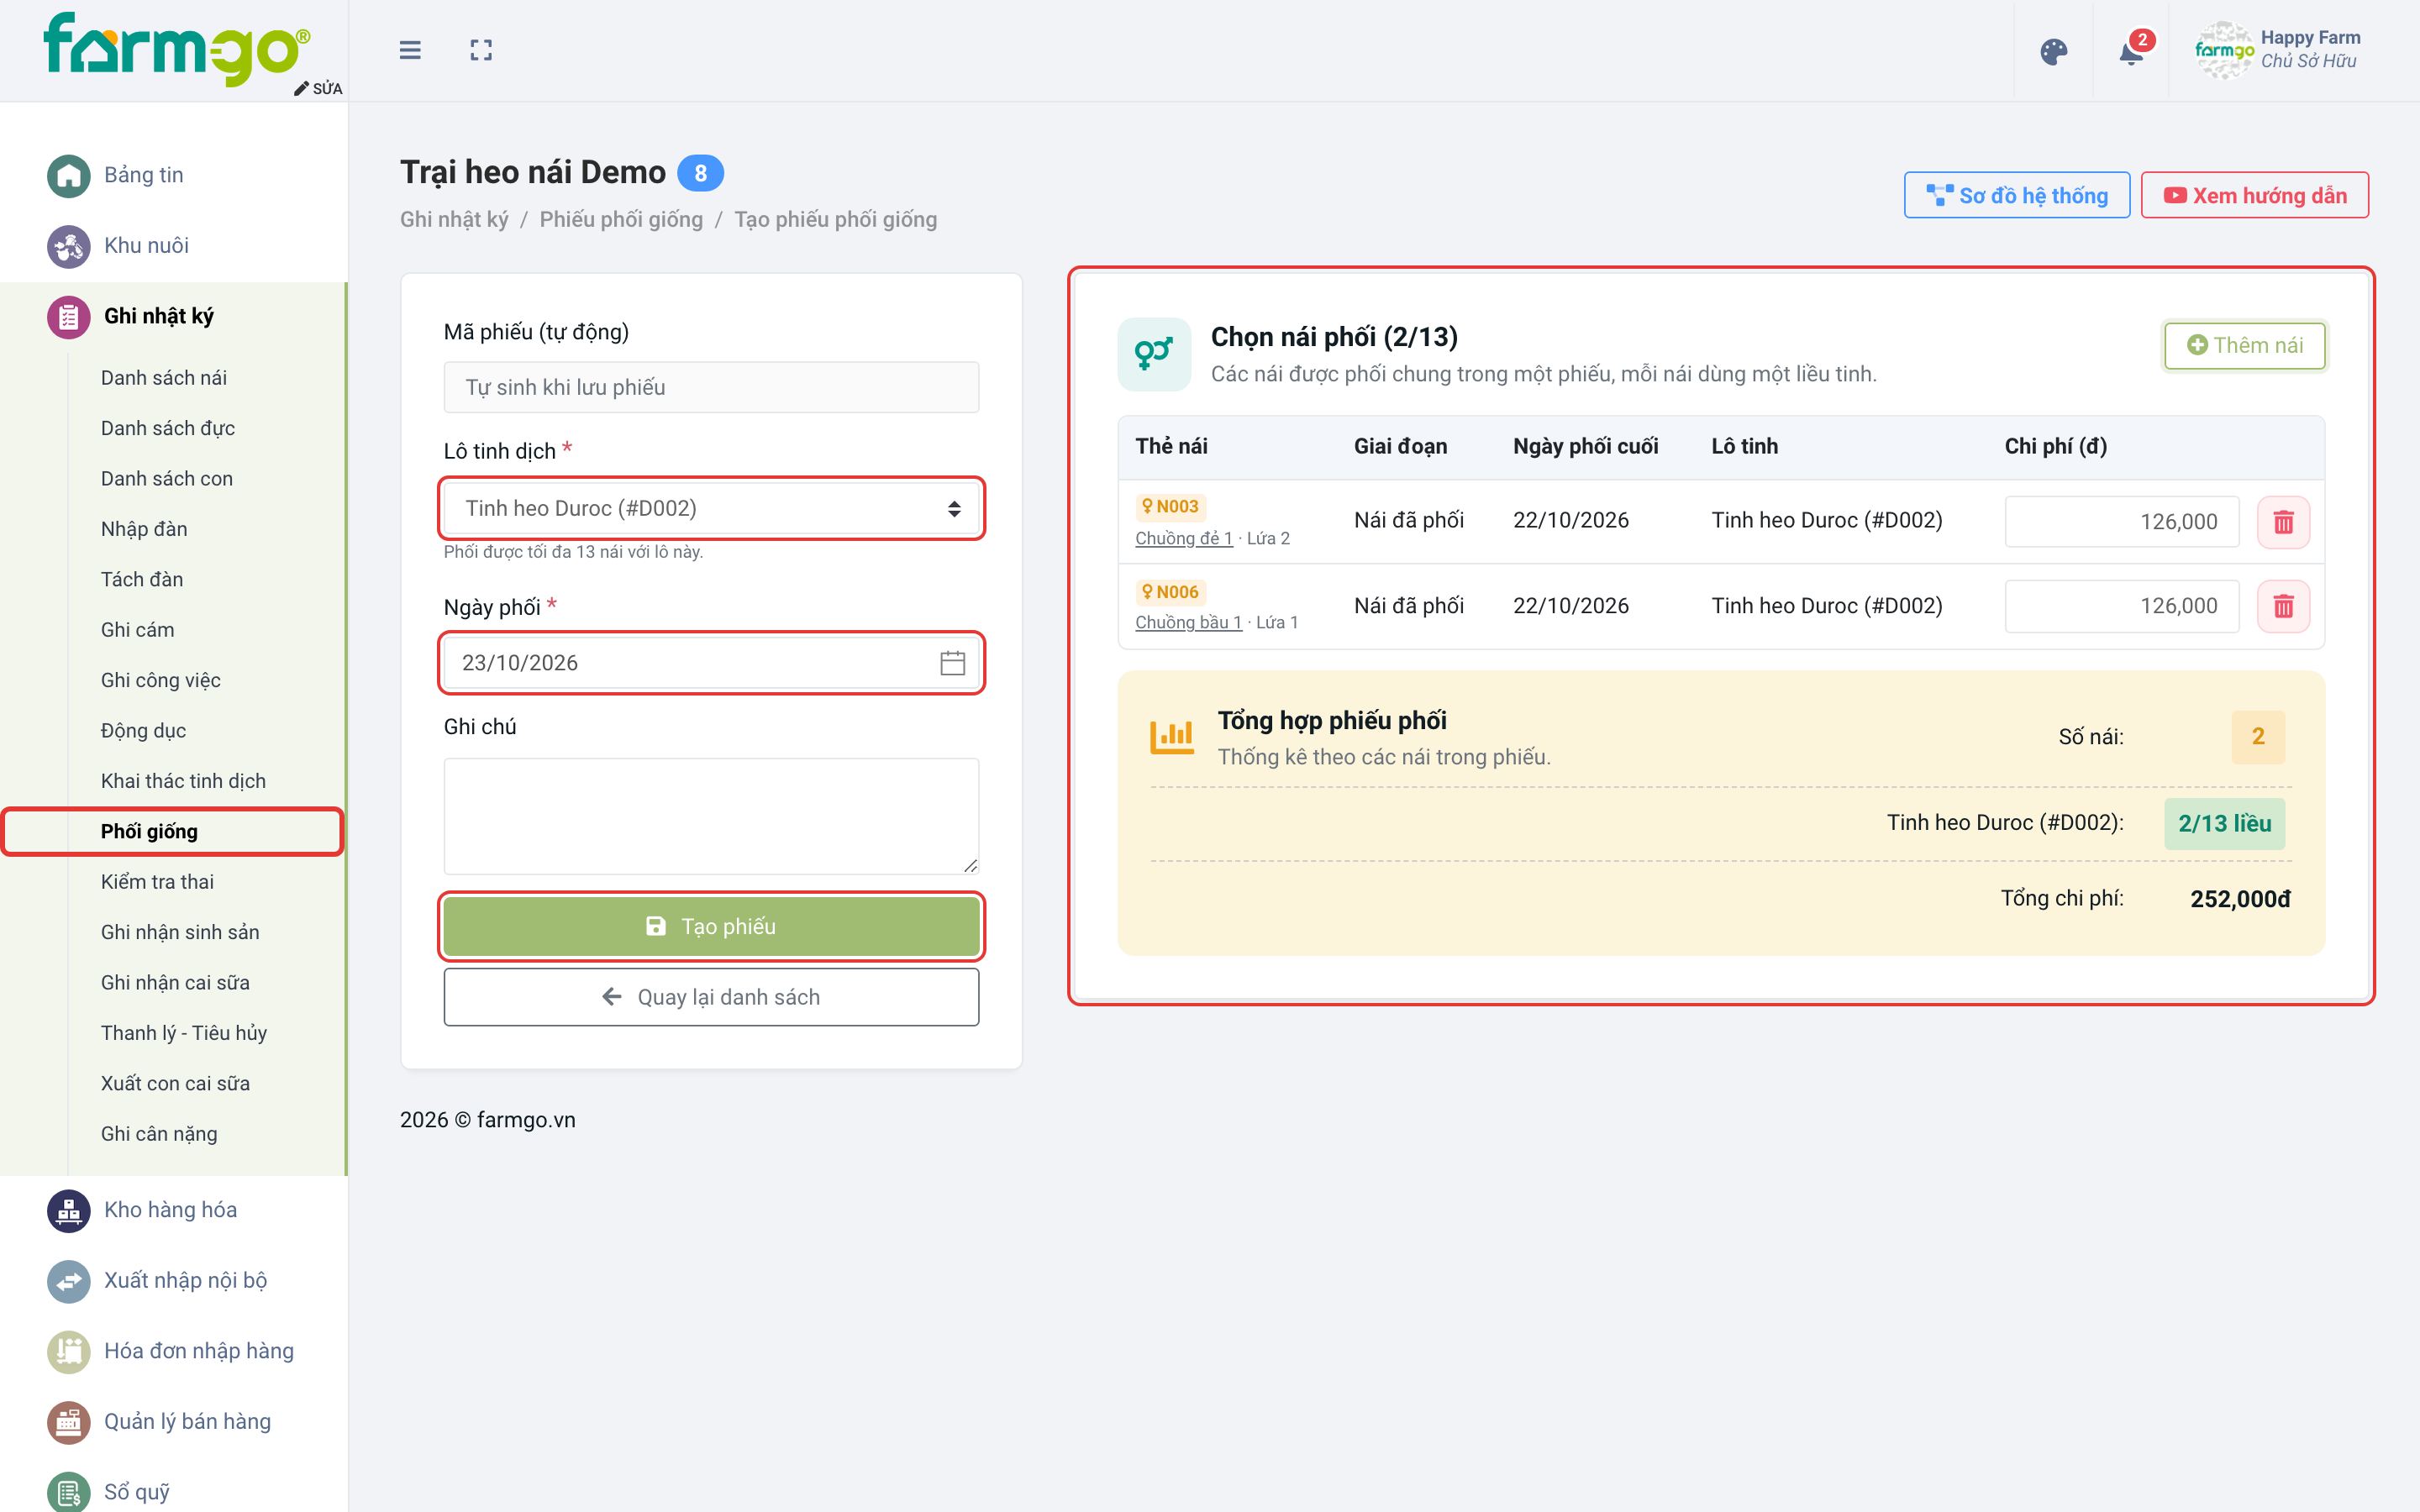
Task: Click the fullscreen expand icon
Action: point(481,50)
